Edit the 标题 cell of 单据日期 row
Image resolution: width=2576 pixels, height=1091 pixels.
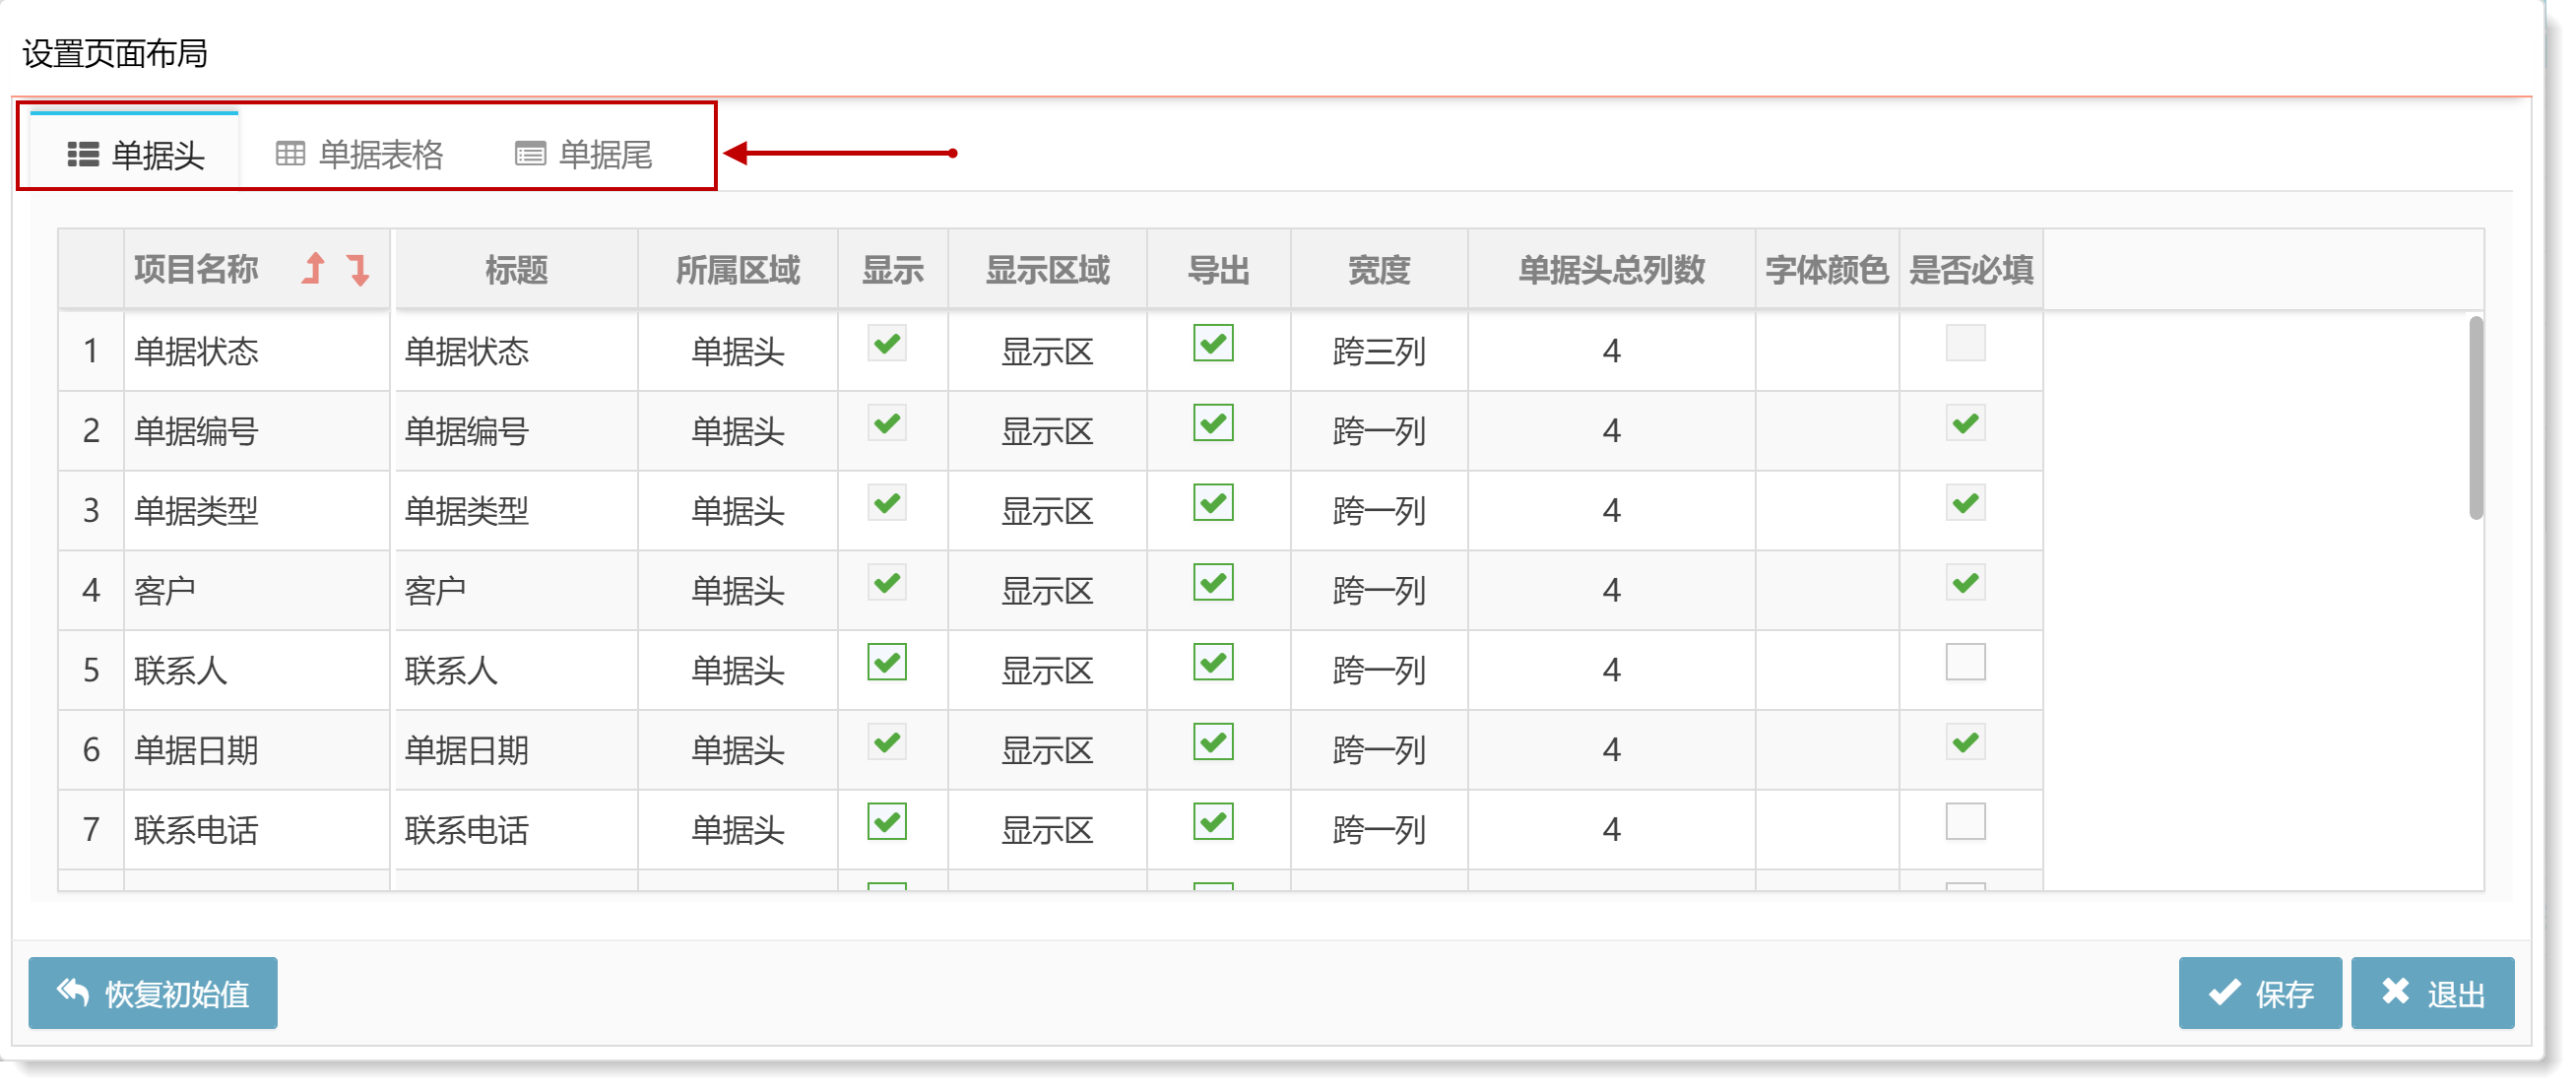coord(517,750)
